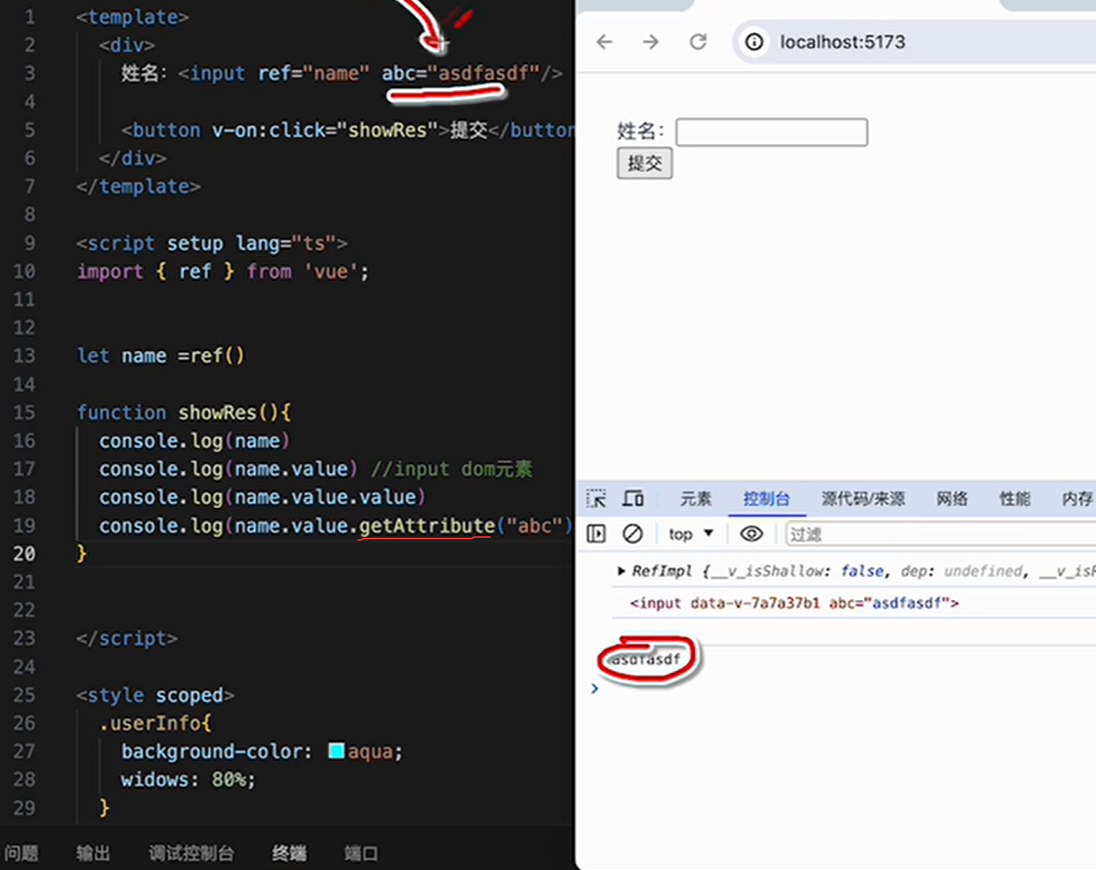Click '</script>' closing tag
Image resolution: width=1096 pixels, height=870 pixels.
[x=127, y=638]
